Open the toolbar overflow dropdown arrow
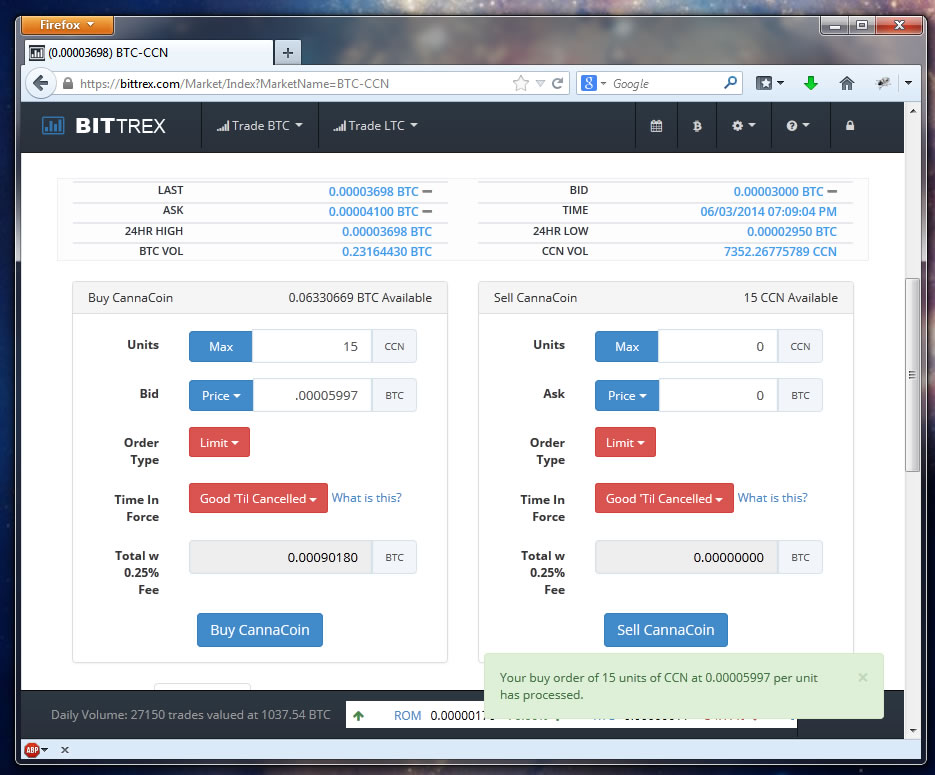The image size is (935, 775). (908, 83)
